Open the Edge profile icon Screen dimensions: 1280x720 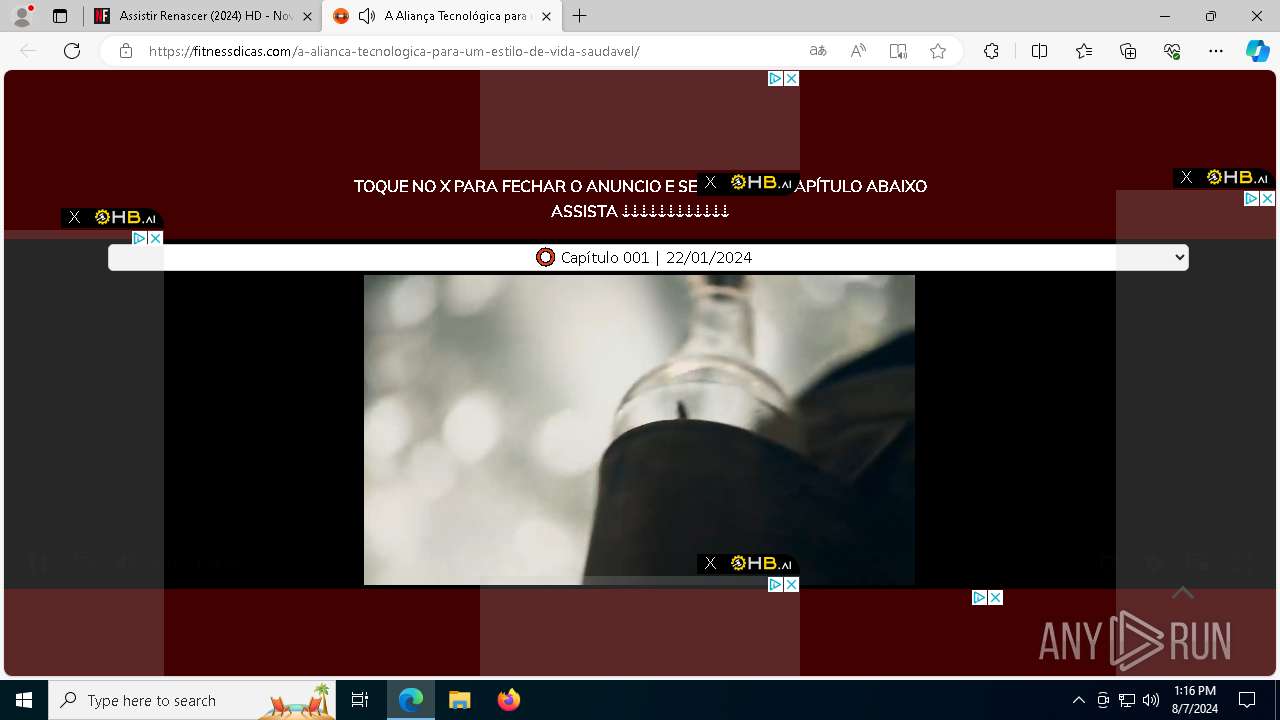[x=22, y=16]
